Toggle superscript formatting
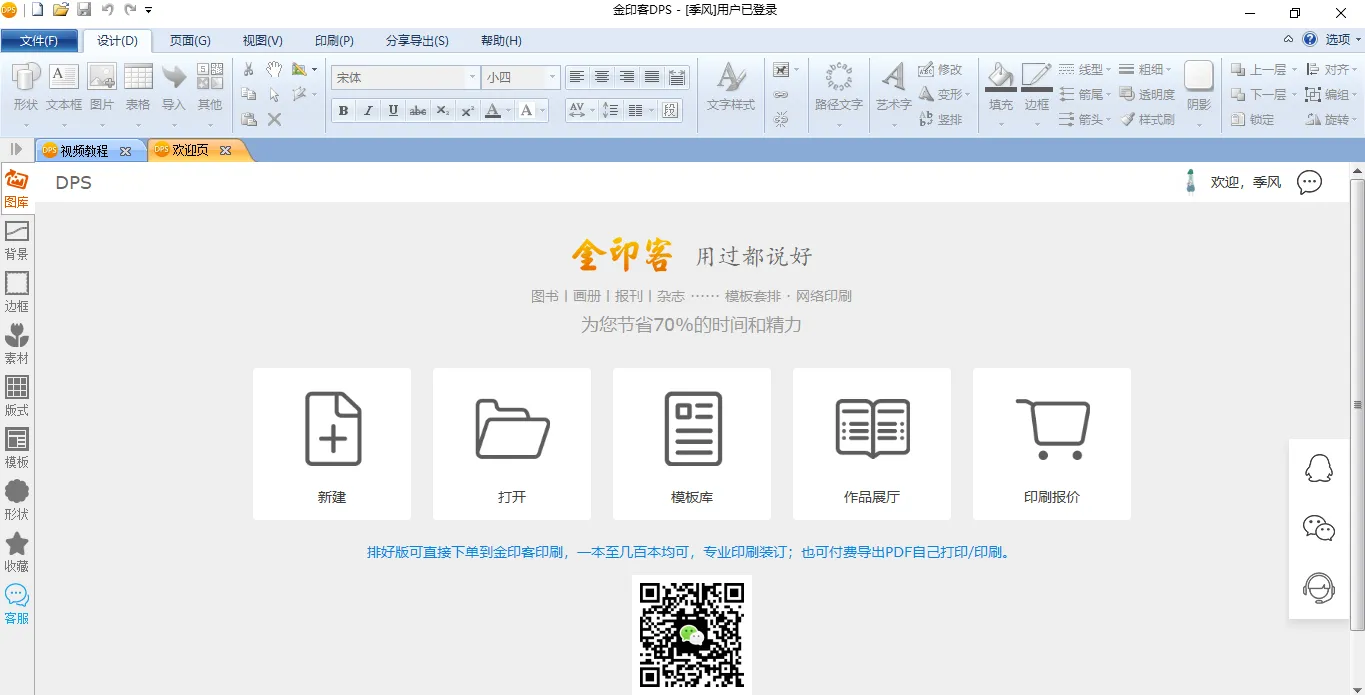 click(468, 111)
